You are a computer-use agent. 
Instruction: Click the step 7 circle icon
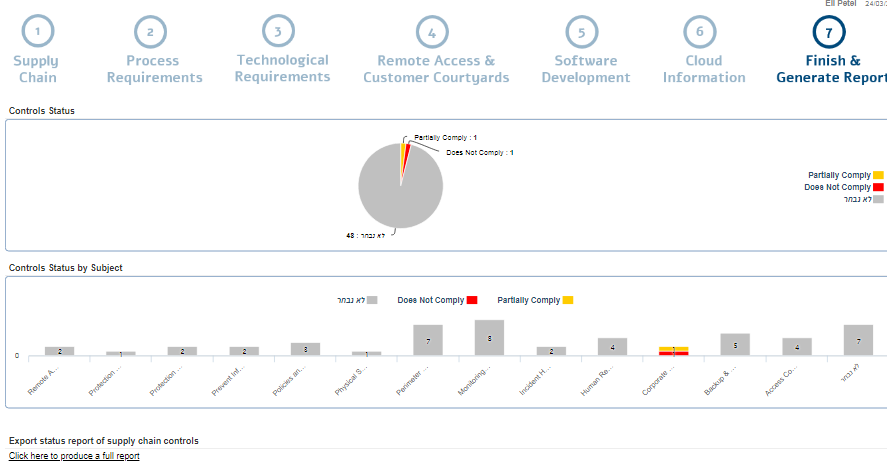pos(829,32)
